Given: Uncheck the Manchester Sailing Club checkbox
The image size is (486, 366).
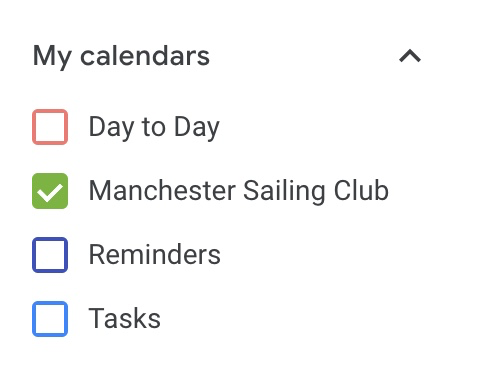Looking at the screenshot, I should [x=50, y=191].
